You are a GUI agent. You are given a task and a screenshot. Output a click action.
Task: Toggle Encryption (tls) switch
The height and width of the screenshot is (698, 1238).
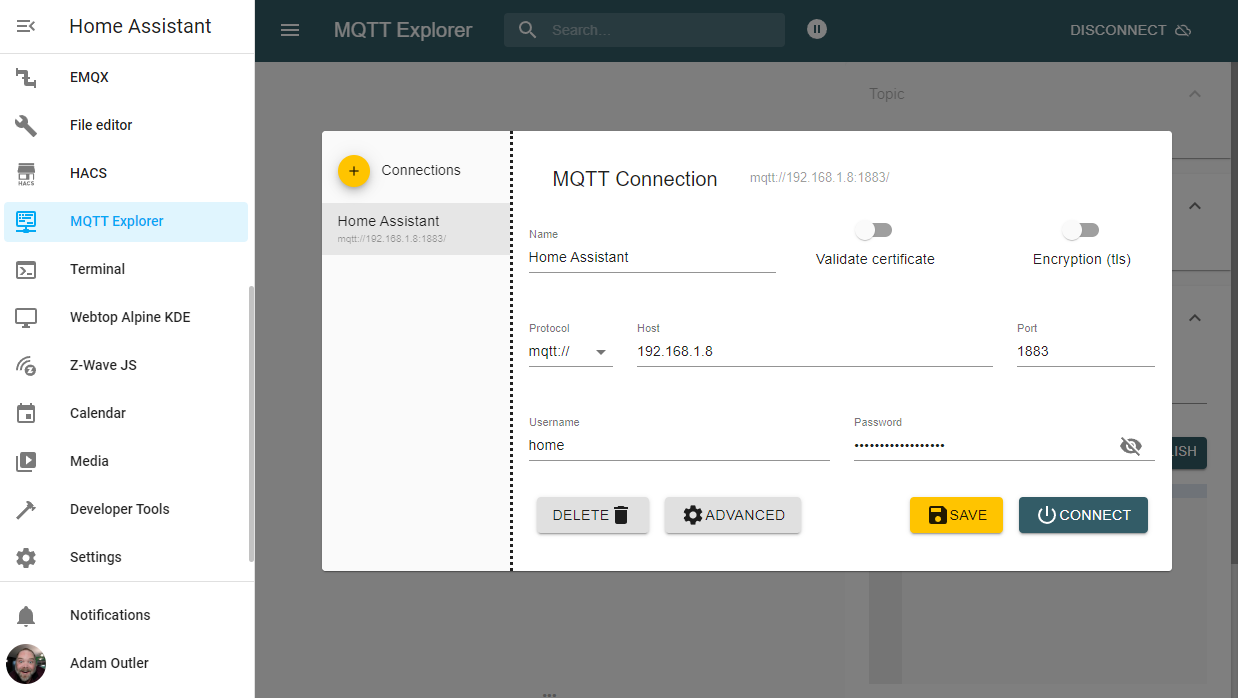[x=1081, y=231]
